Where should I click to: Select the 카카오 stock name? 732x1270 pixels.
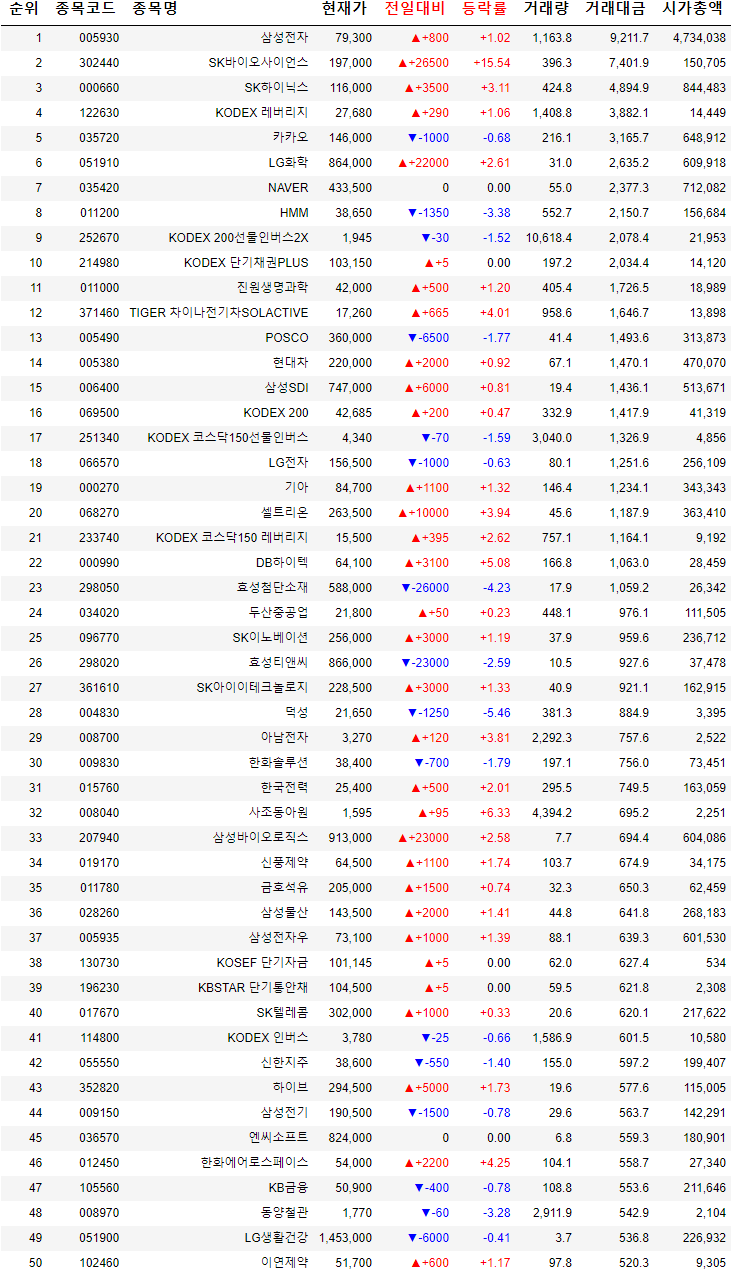pyautogui.click(x=291, y=138)
